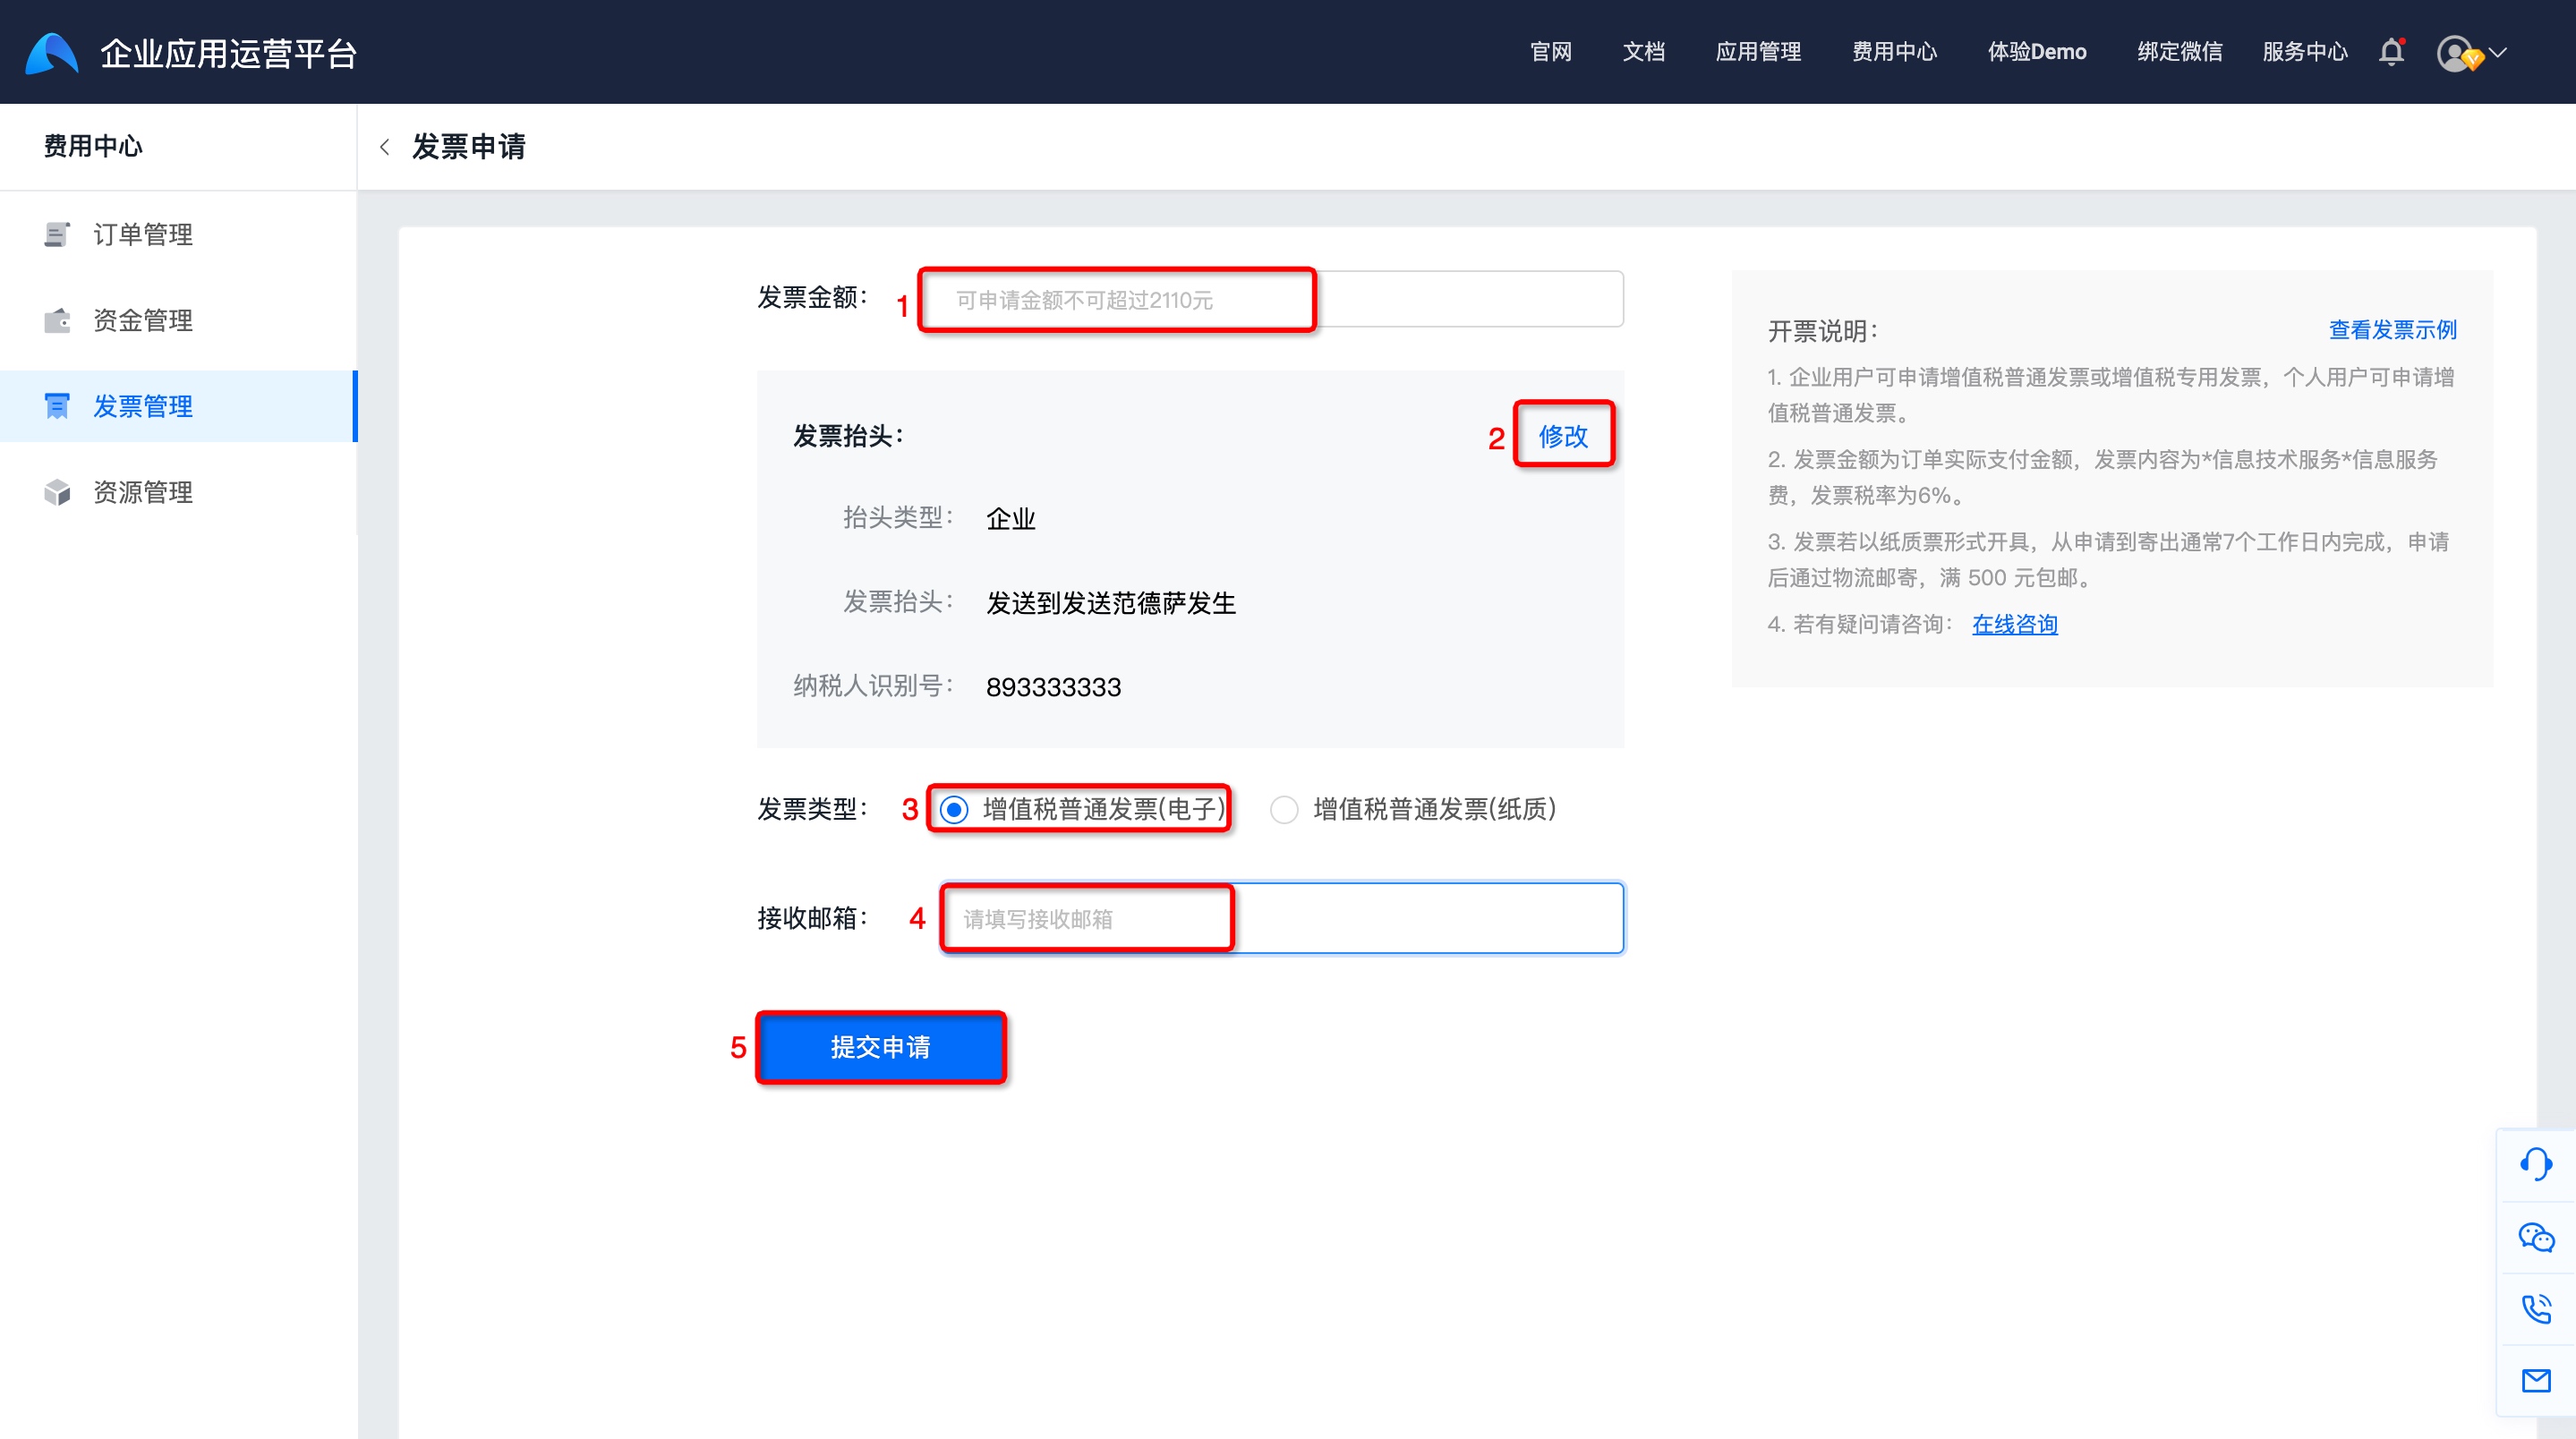Screen dimensions: 2576x1439
Task: Focus the 接收邮箱 input field
Action: click(x=1282, y=918)
